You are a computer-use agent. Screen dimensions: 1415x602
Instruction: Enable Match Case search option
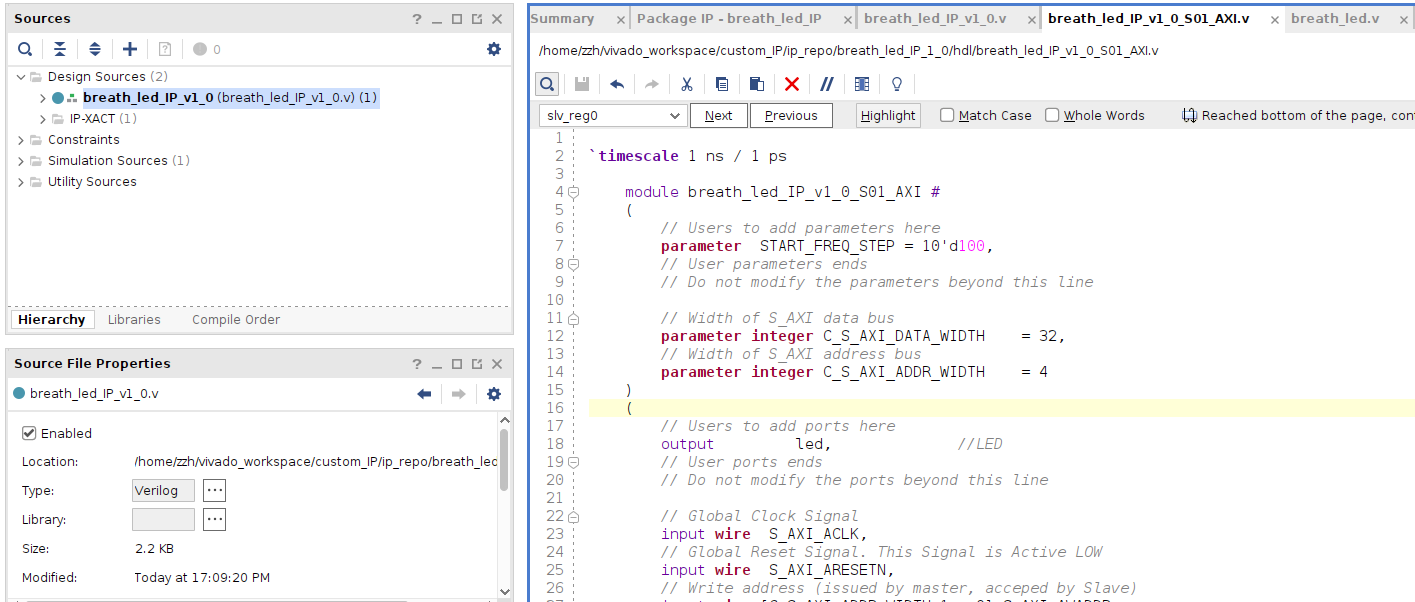click(947, 115)
